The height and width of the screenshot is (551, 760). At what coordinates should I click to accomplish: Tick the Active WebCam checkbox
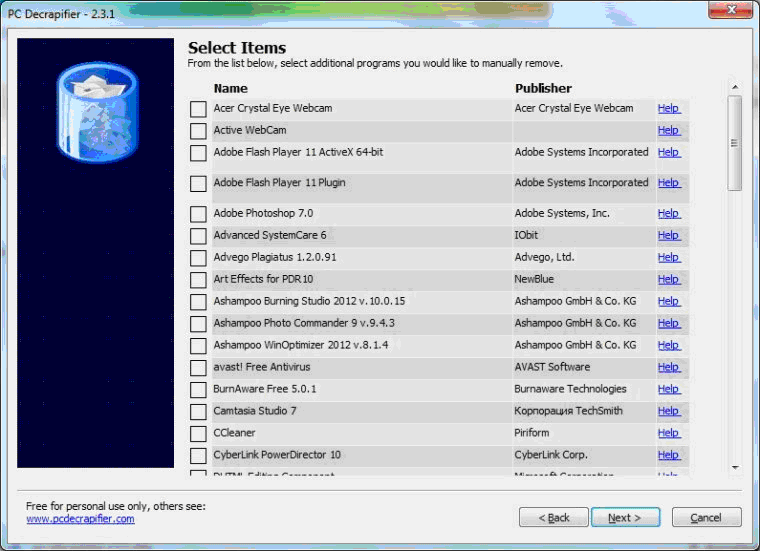(198, 131)
